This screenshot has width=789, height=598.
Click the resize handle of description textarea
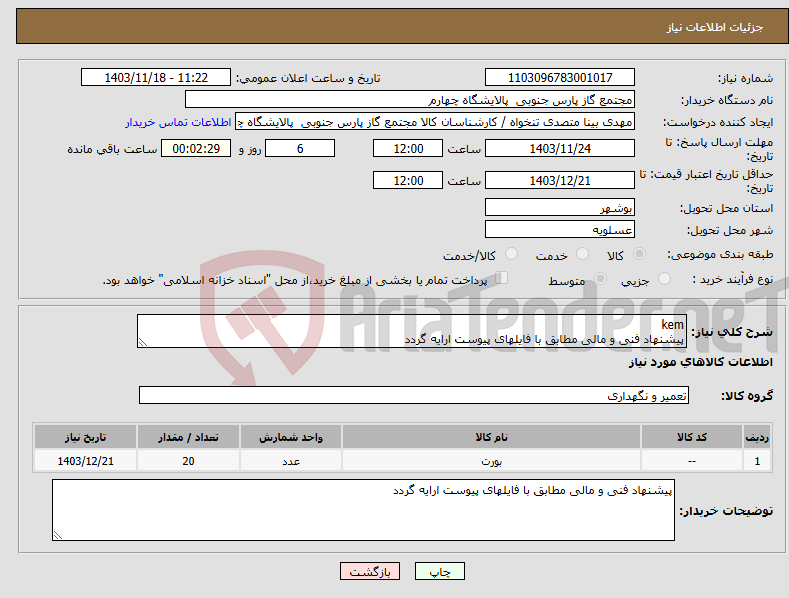point(143,342)
